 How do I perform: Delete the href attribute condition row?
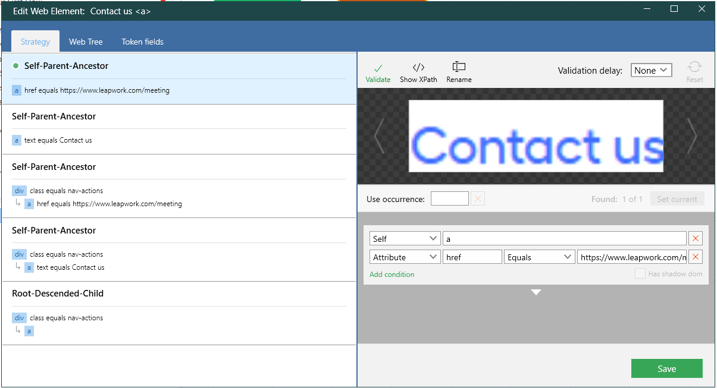[x=695, y=257]
